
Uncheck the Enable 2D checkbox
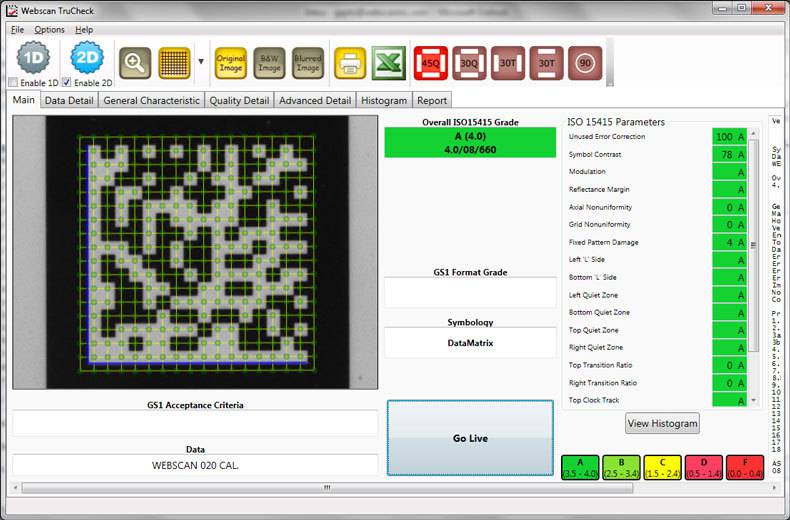[x=67, y=83]
